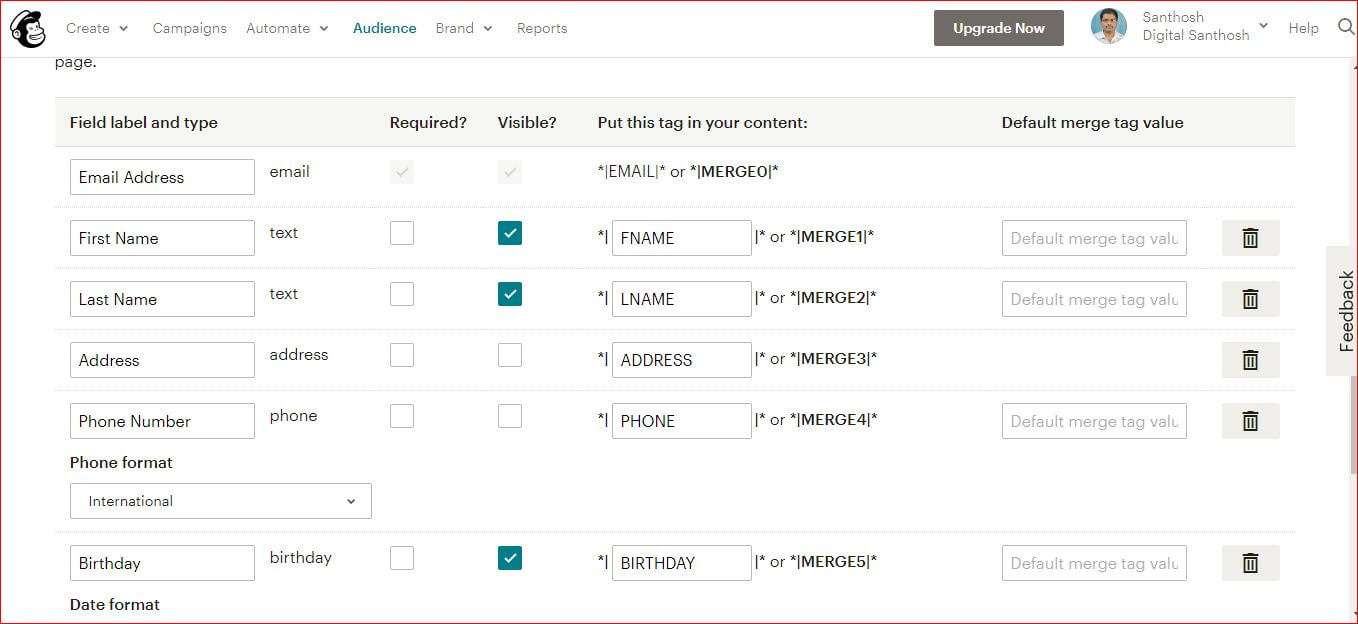The height and width of the screenshot is (624, 1358).
Task: Expand the Automate menu
Action: [287, 28]
